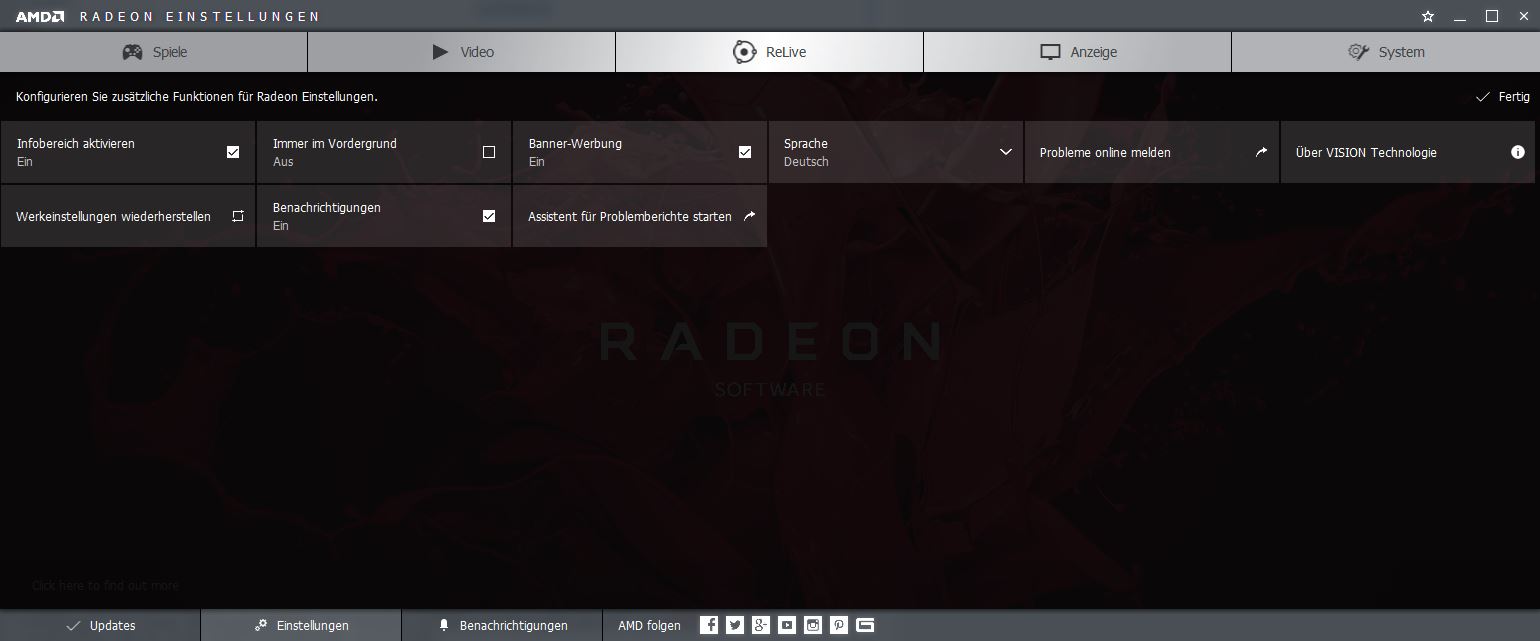
Task: Open AMD Pinterest icon
Action: point(839,625)
